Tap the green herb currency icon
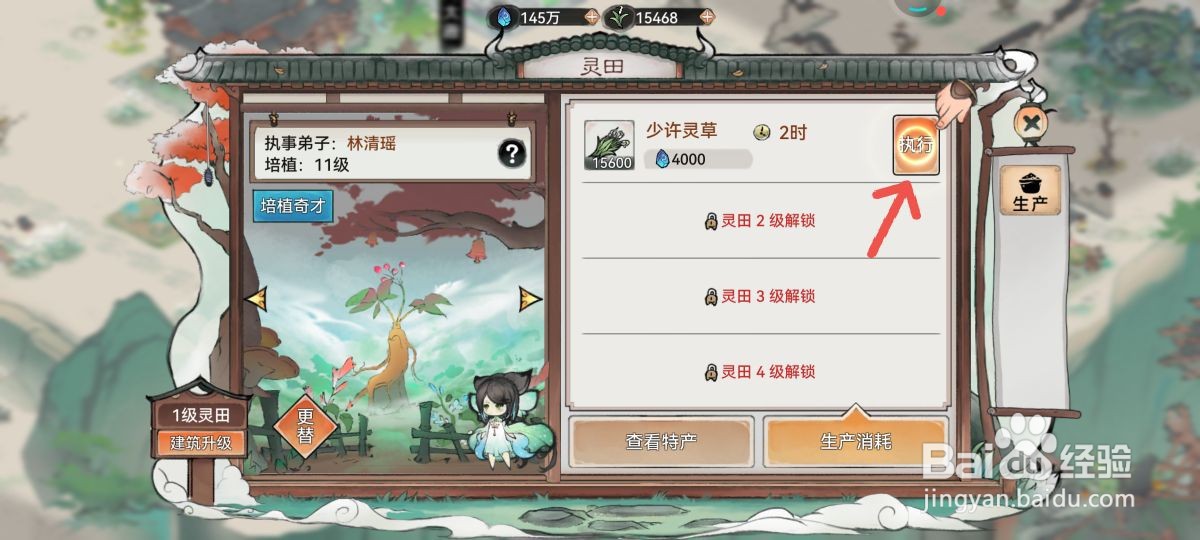This screenshot has width=1200, height=540. [x=620, y=17]
